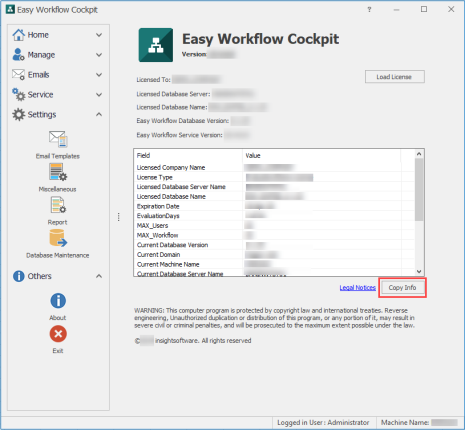Expand the Emails section chevron
Screen dimensions: 465x430
(x=99, y=75)
